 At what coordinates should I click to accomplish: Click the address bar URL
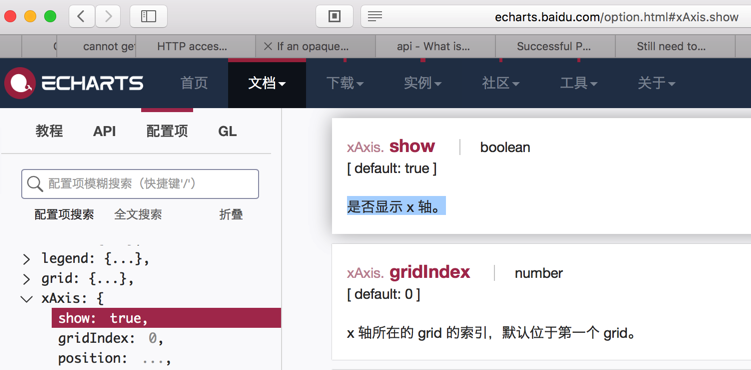point(616,17)
